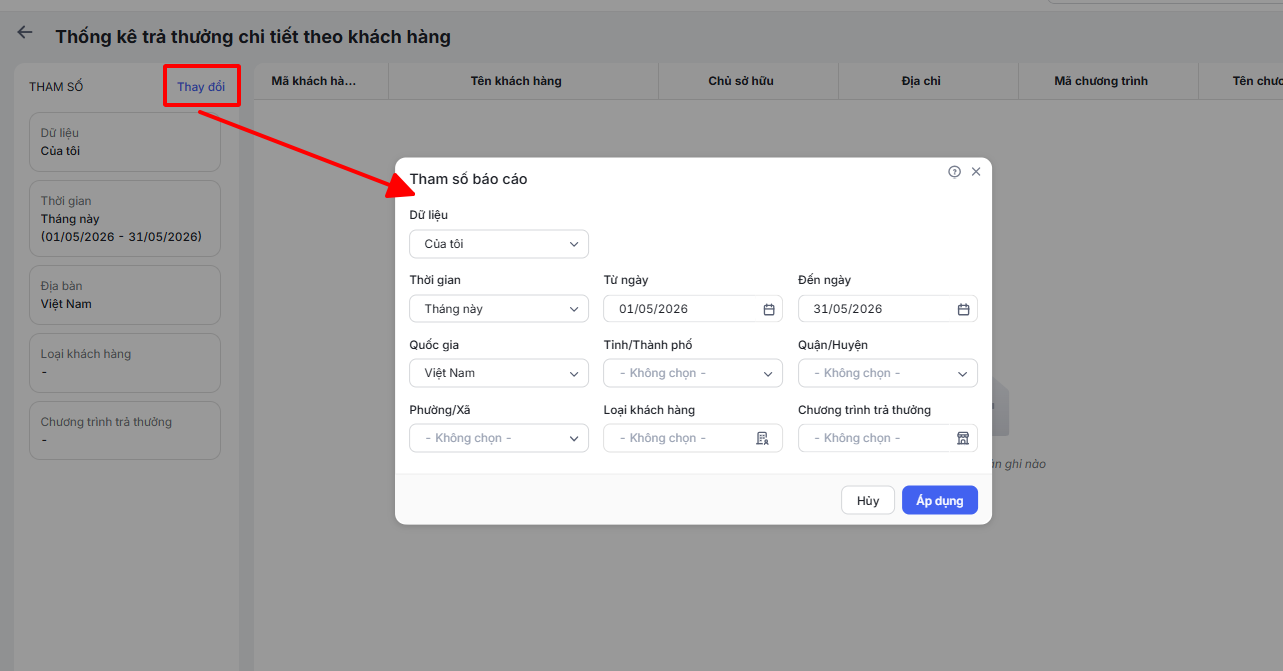The height and width of the screenshot is (671, 1283).
Task: Open the Phường/Xã dropdown
Action: [x=499, y=438]
